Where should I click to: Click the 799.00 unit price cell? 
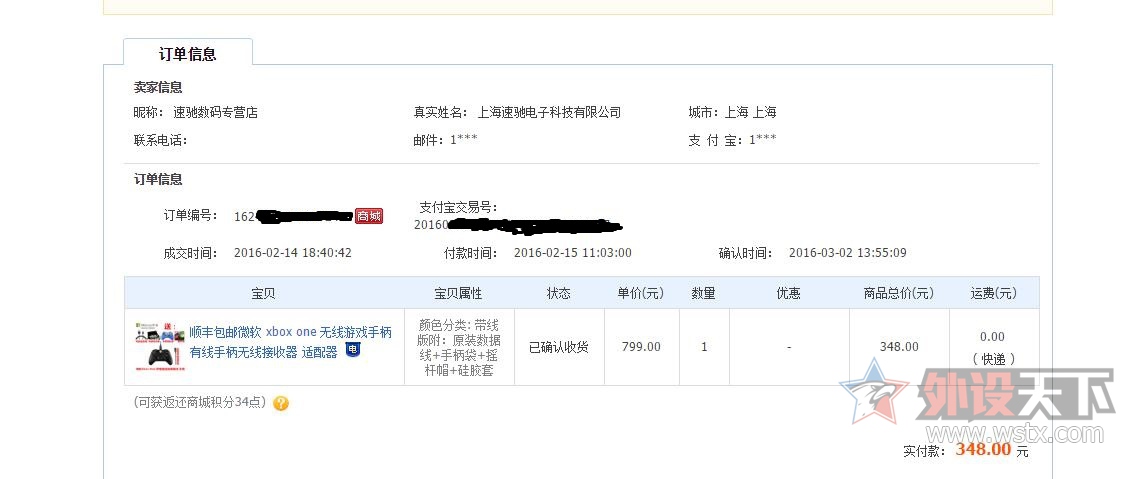pos(641,347)
